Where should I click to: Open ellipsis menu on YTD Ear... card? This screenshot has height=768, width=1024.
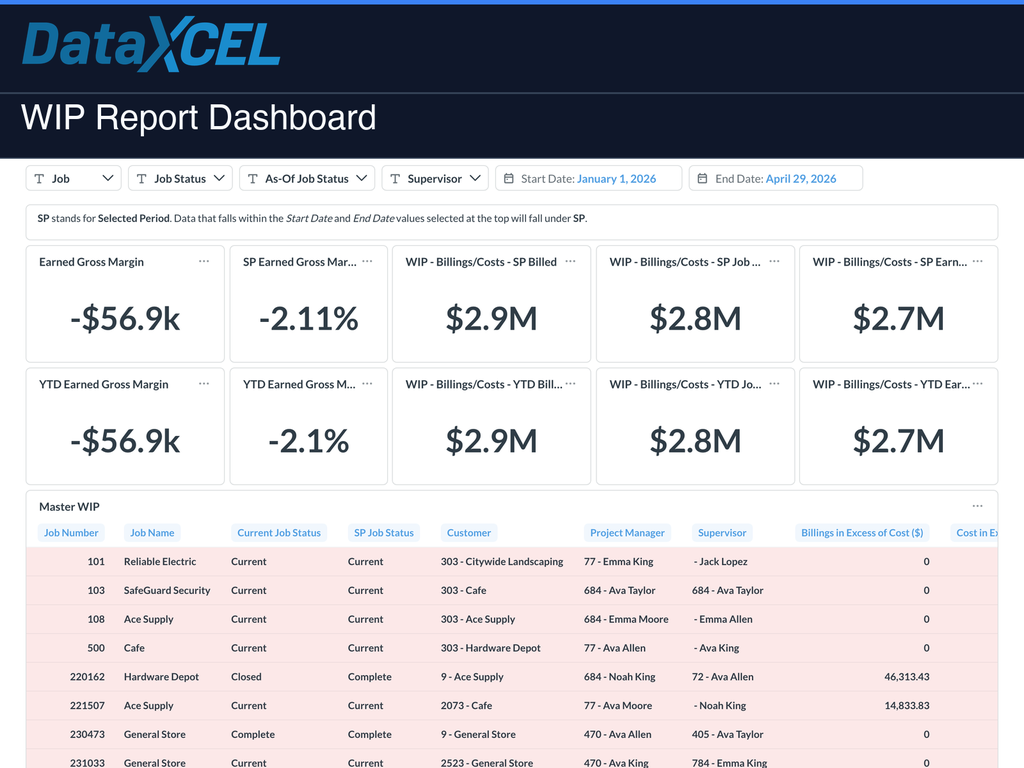pos(978,384)
